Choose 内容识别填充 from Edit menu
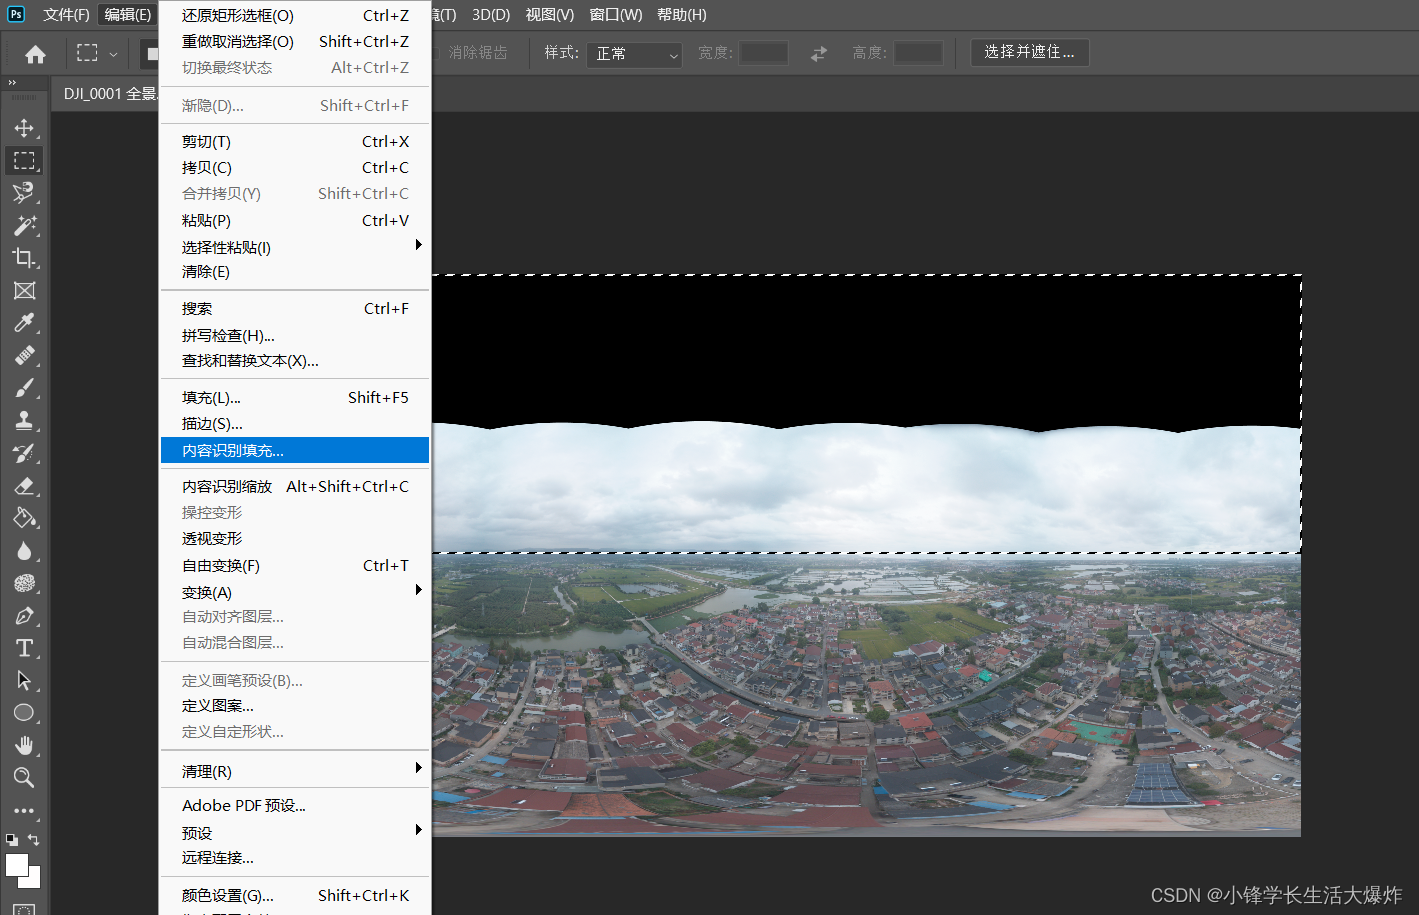Screen dimensions: 1419x915 tap(295, 450)
